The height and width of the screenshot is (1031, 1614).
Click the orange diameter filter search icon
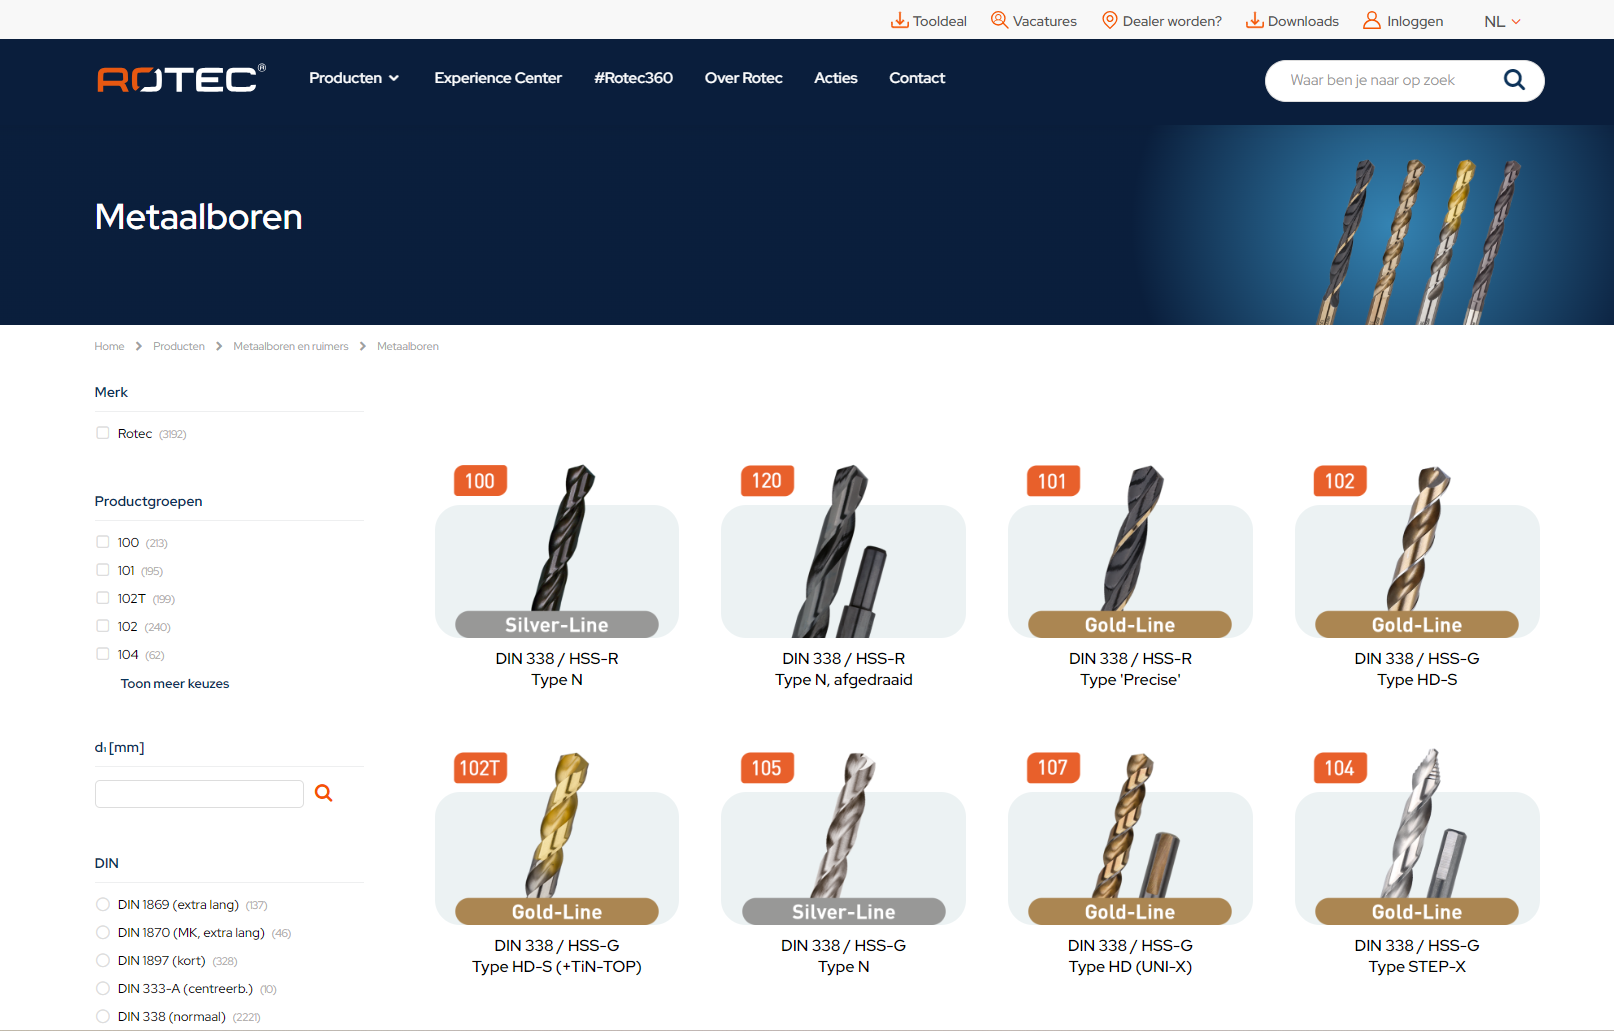(x=323, y=793)
